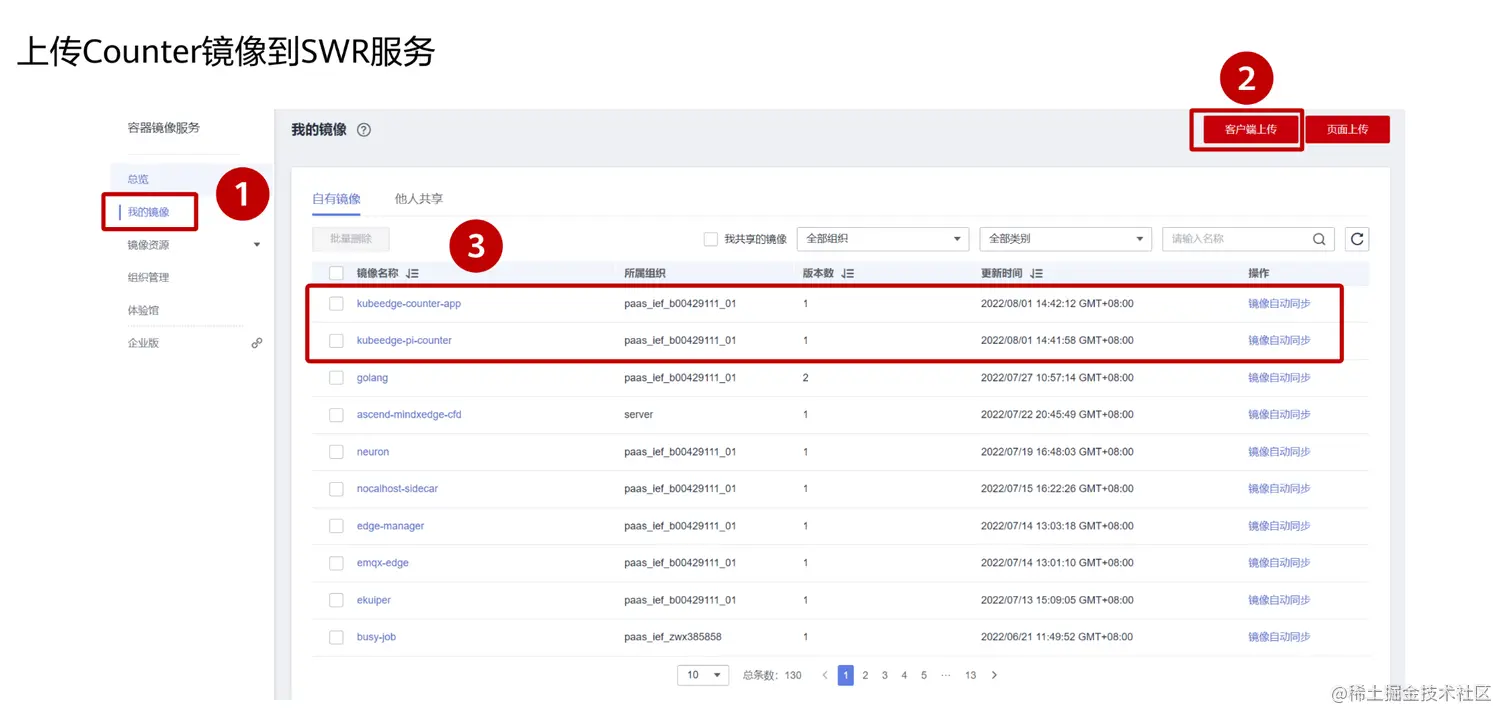Open the 全部组织 dropdown
This screenshot has height=724, width=1512.
click(883, 239)
